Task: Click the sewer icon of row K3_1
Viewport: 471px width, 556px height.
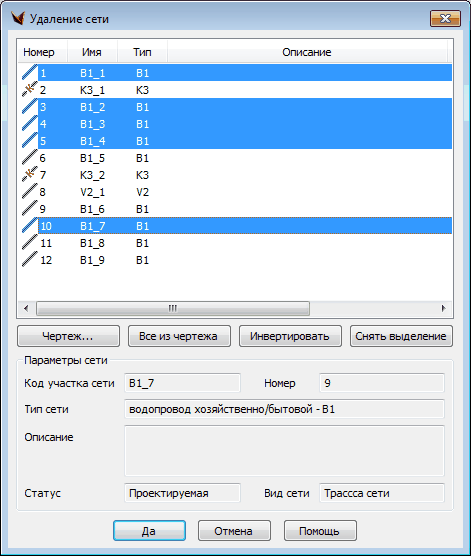Action: point(29,90)
